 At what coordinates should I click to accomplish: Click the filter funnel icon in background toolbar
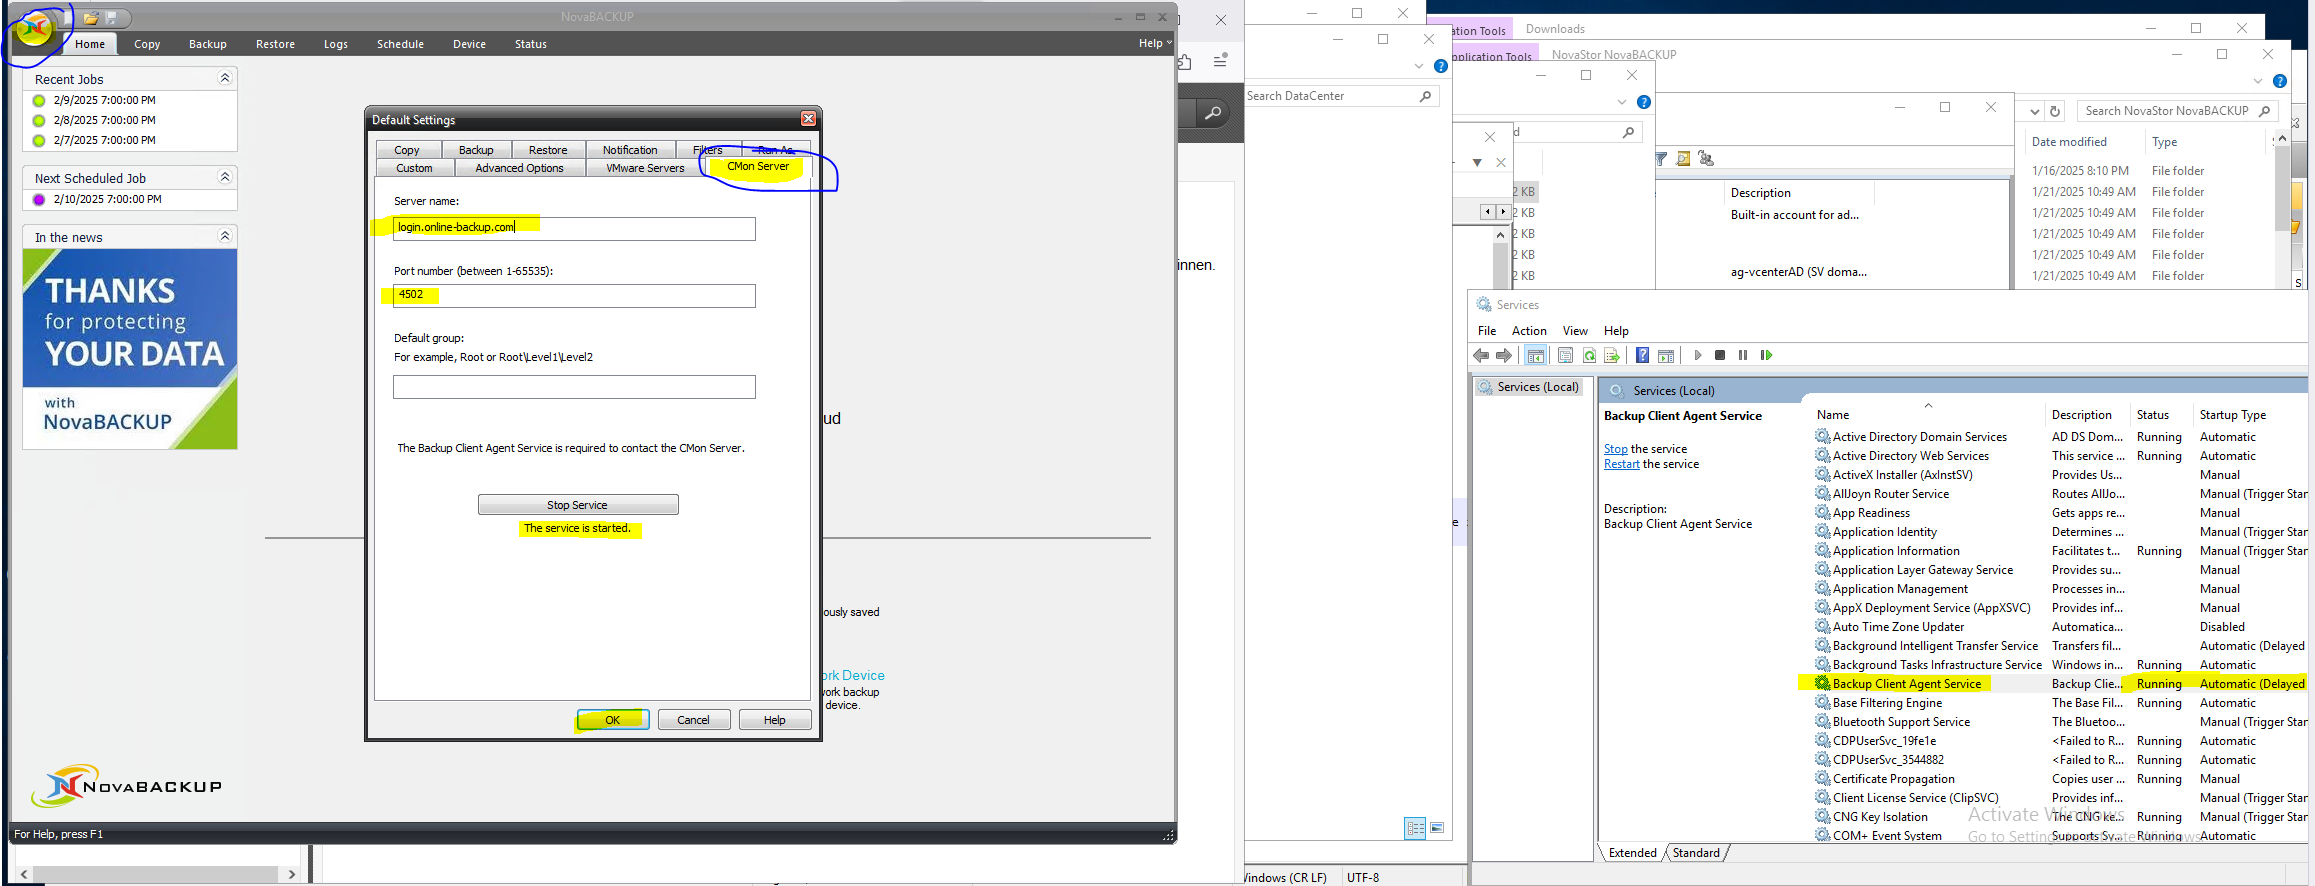(1661, 158)
